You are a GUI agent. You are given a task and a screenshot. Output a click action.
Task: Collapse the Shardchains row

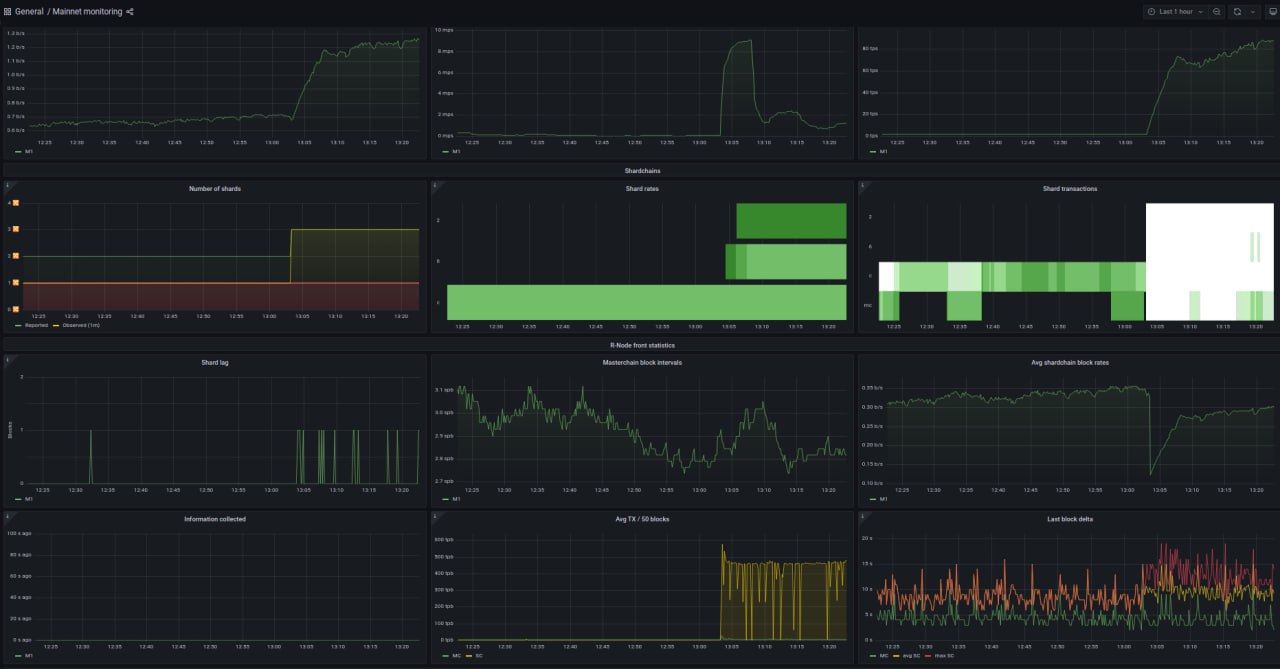(641, 171)
